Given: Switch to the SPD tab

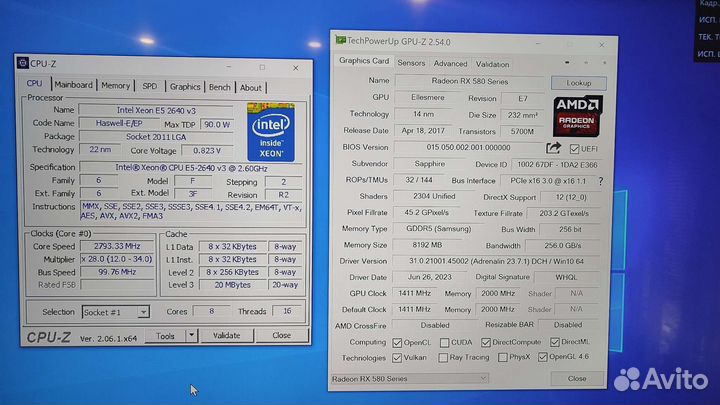Looking at the screenshot, I should (149, 86).
